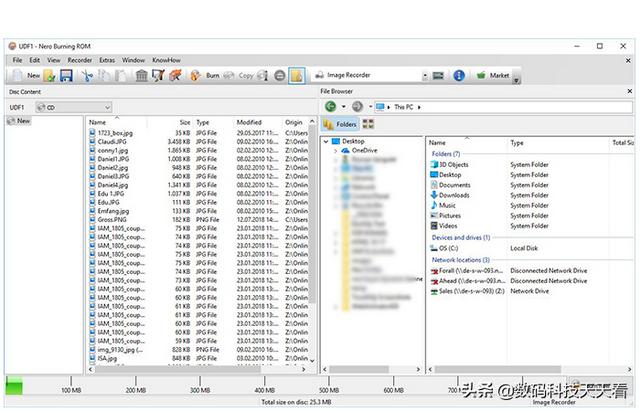Open the File menu

[17, 60]
